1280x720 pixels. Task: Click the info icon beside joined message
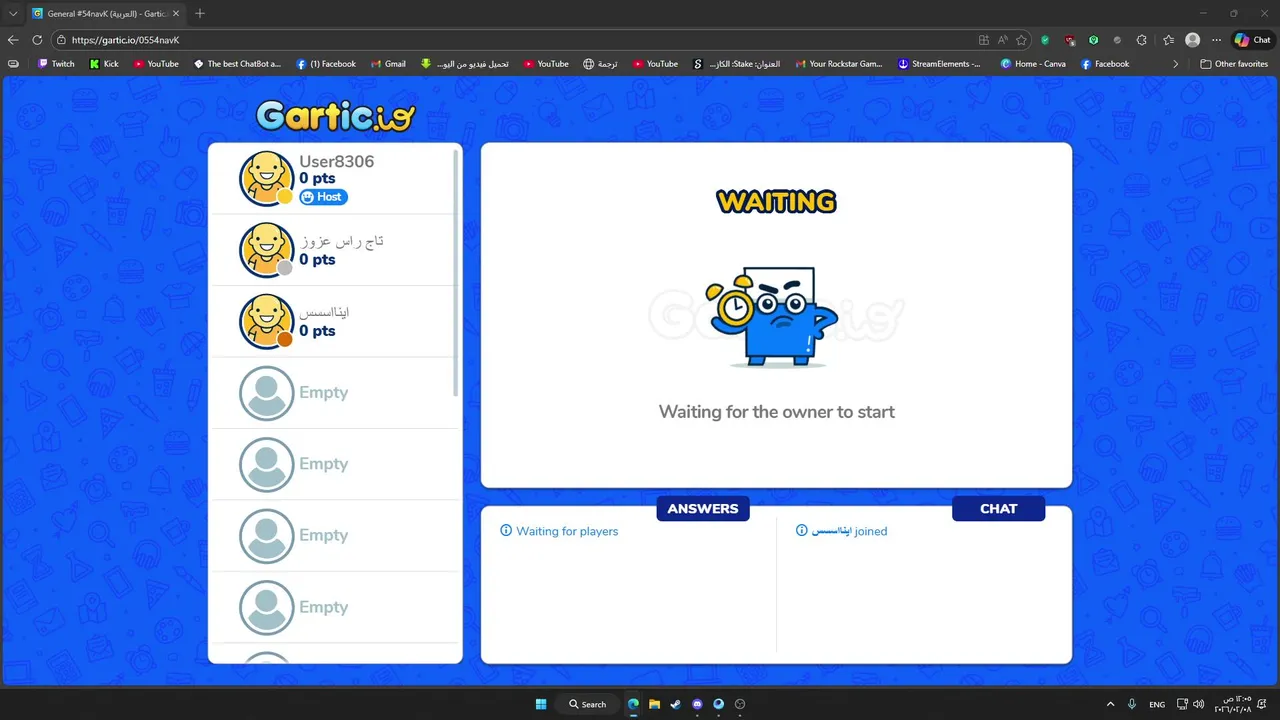tap(802, 531)
